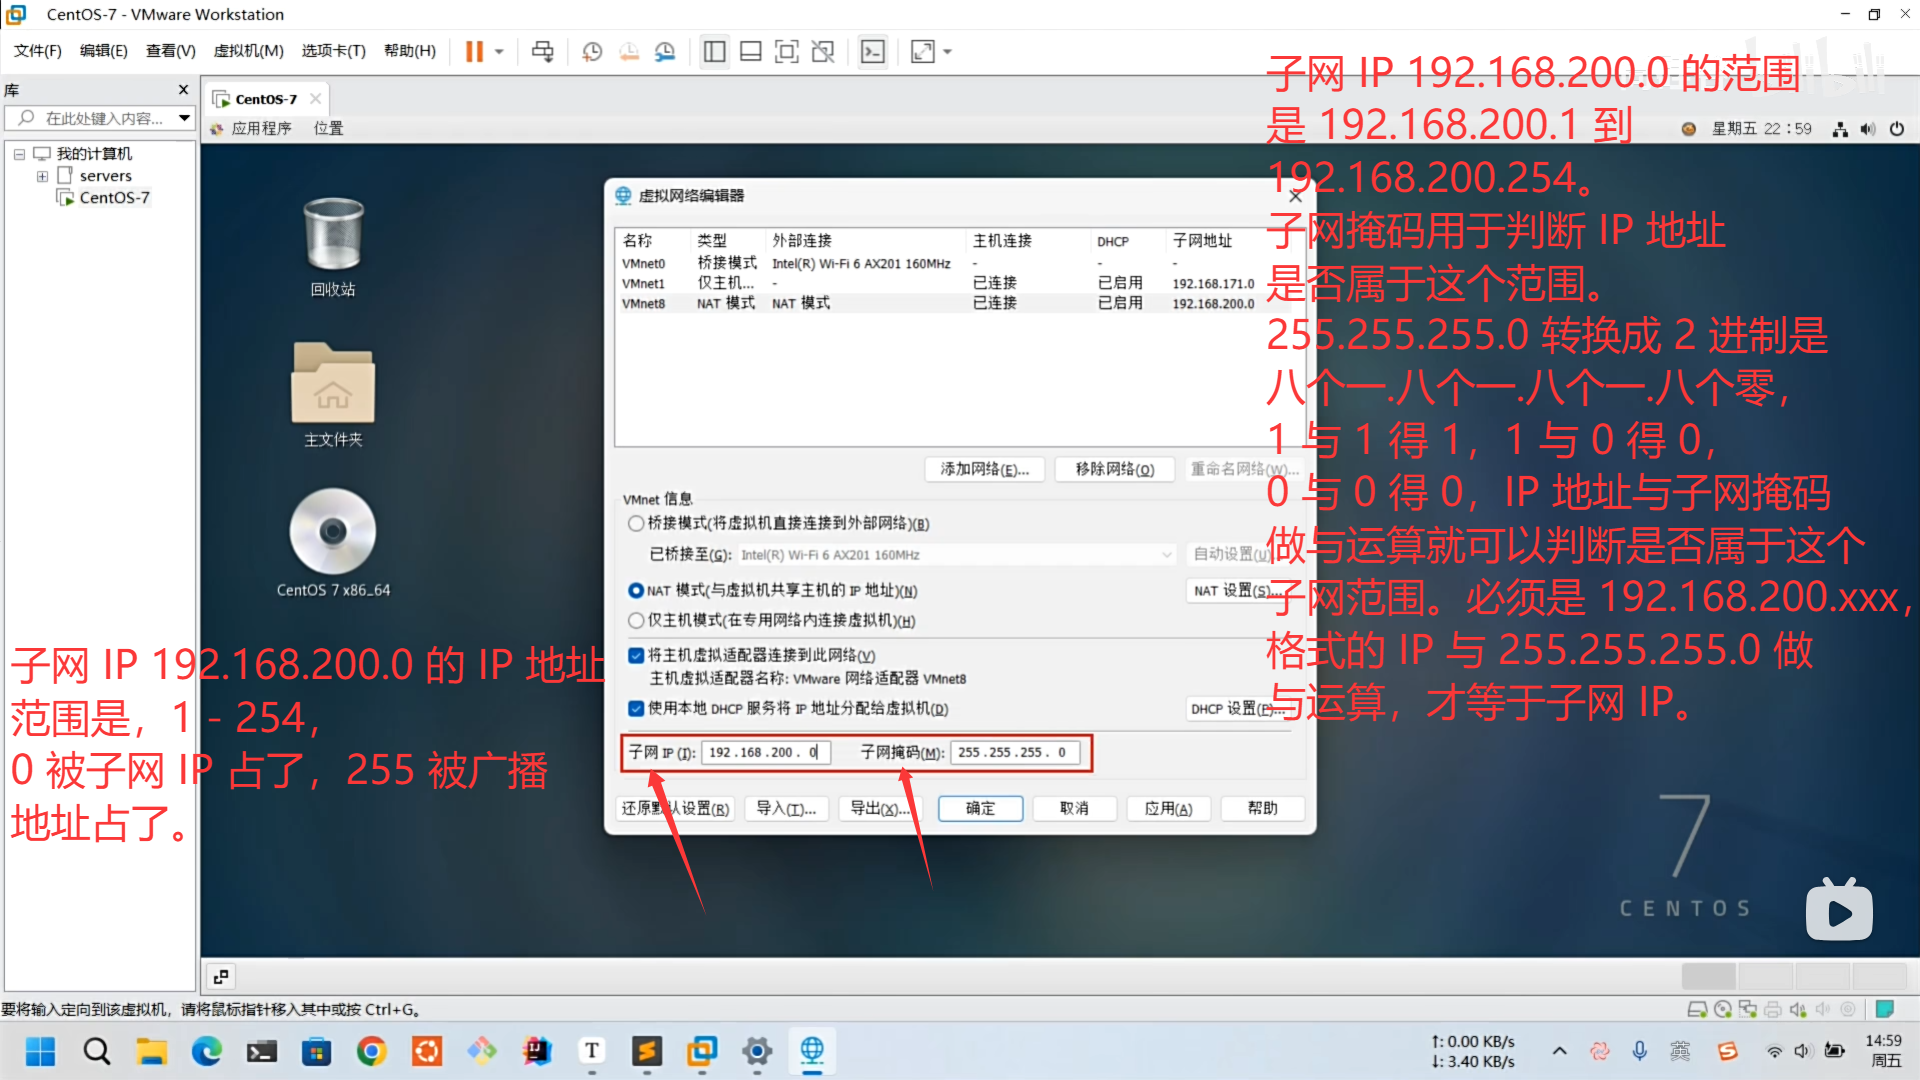Open dropdown arrow next to pause button
This screenshot has width=1920, height=1080.
[499, 52]
